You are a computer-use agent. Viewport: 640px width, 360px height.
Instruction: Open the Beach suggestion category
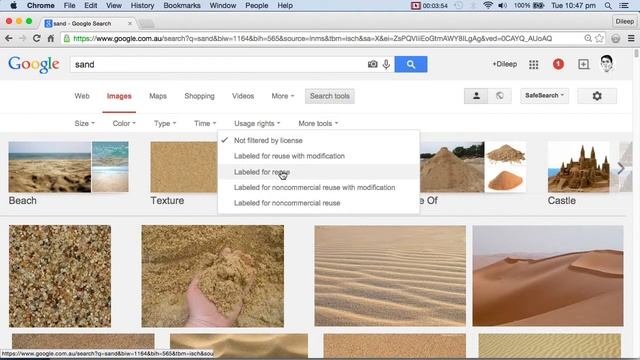coord(68,173)
